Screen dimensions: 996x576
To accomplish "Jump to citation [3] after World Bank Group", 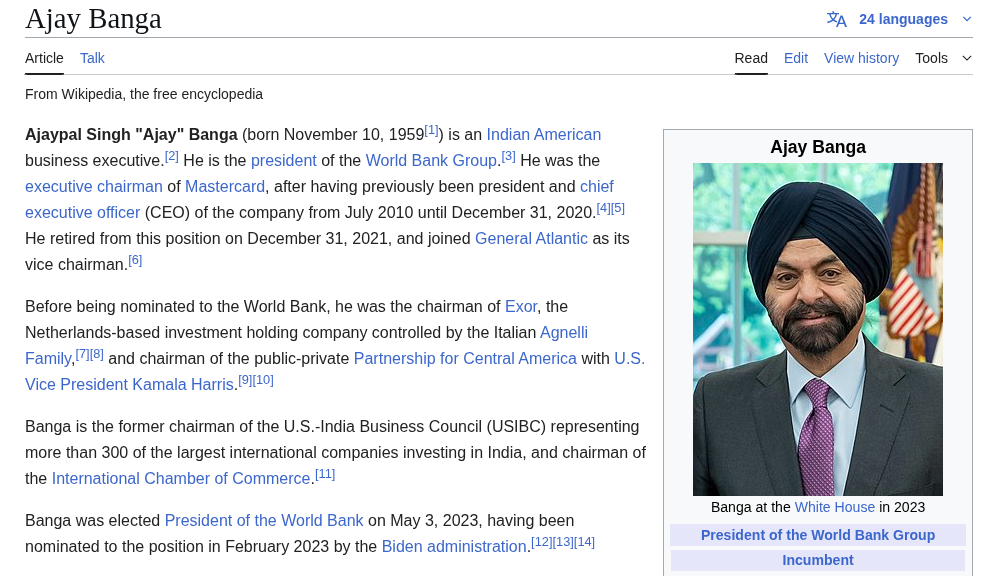I will click(x=508, y=156).
